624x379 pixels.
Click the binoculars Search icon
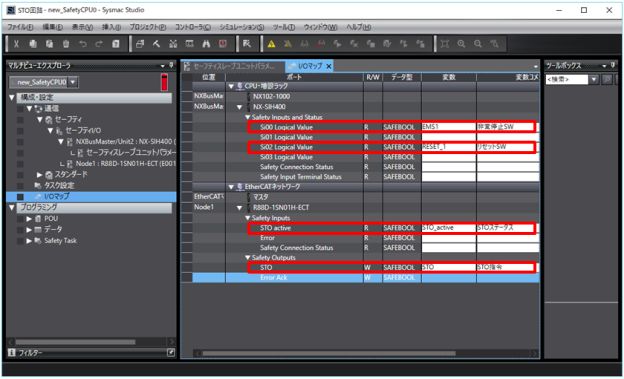[x=206, y=44]
